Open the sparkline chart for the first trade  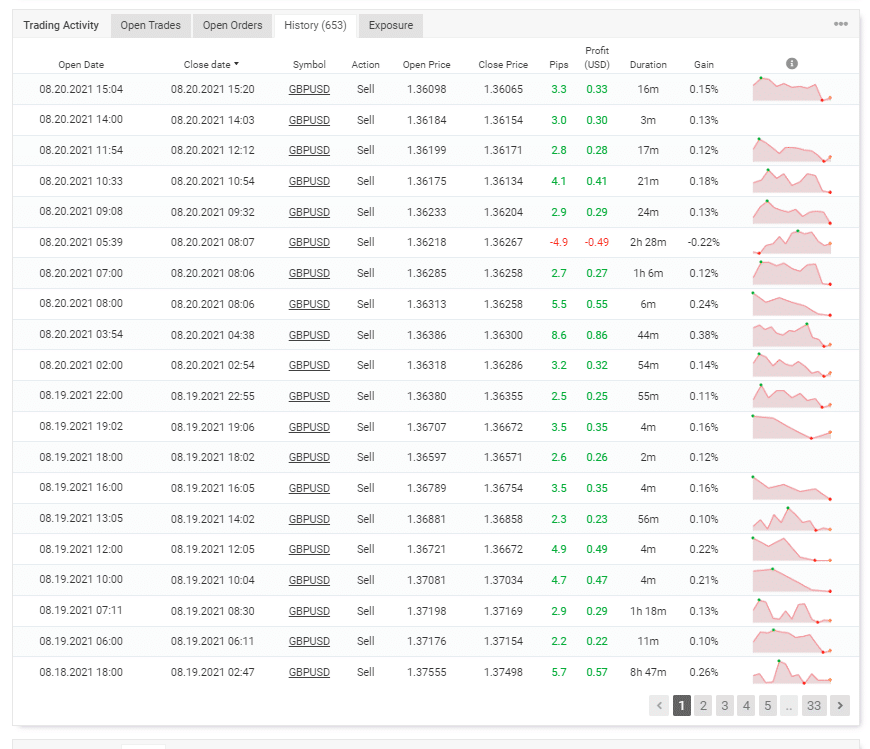click(789, 89)
